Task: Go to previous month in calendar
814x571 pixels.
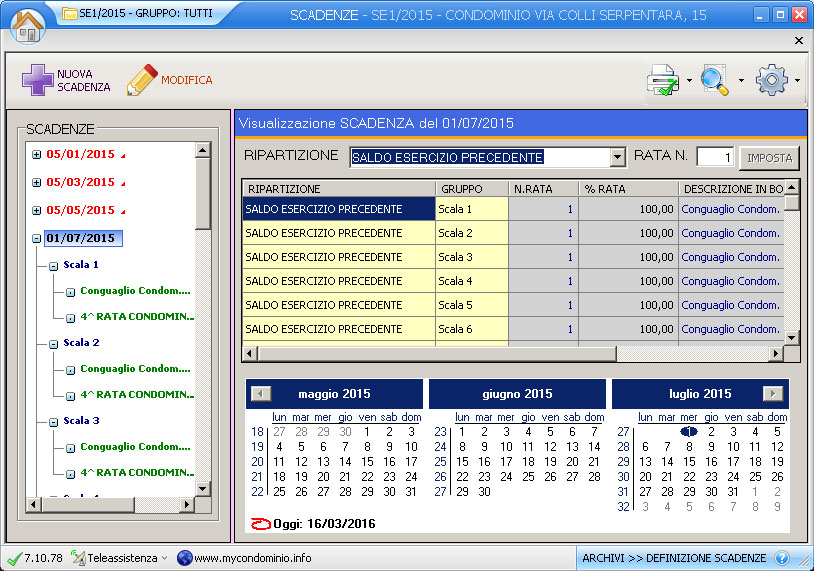Action: click(261, 394)
